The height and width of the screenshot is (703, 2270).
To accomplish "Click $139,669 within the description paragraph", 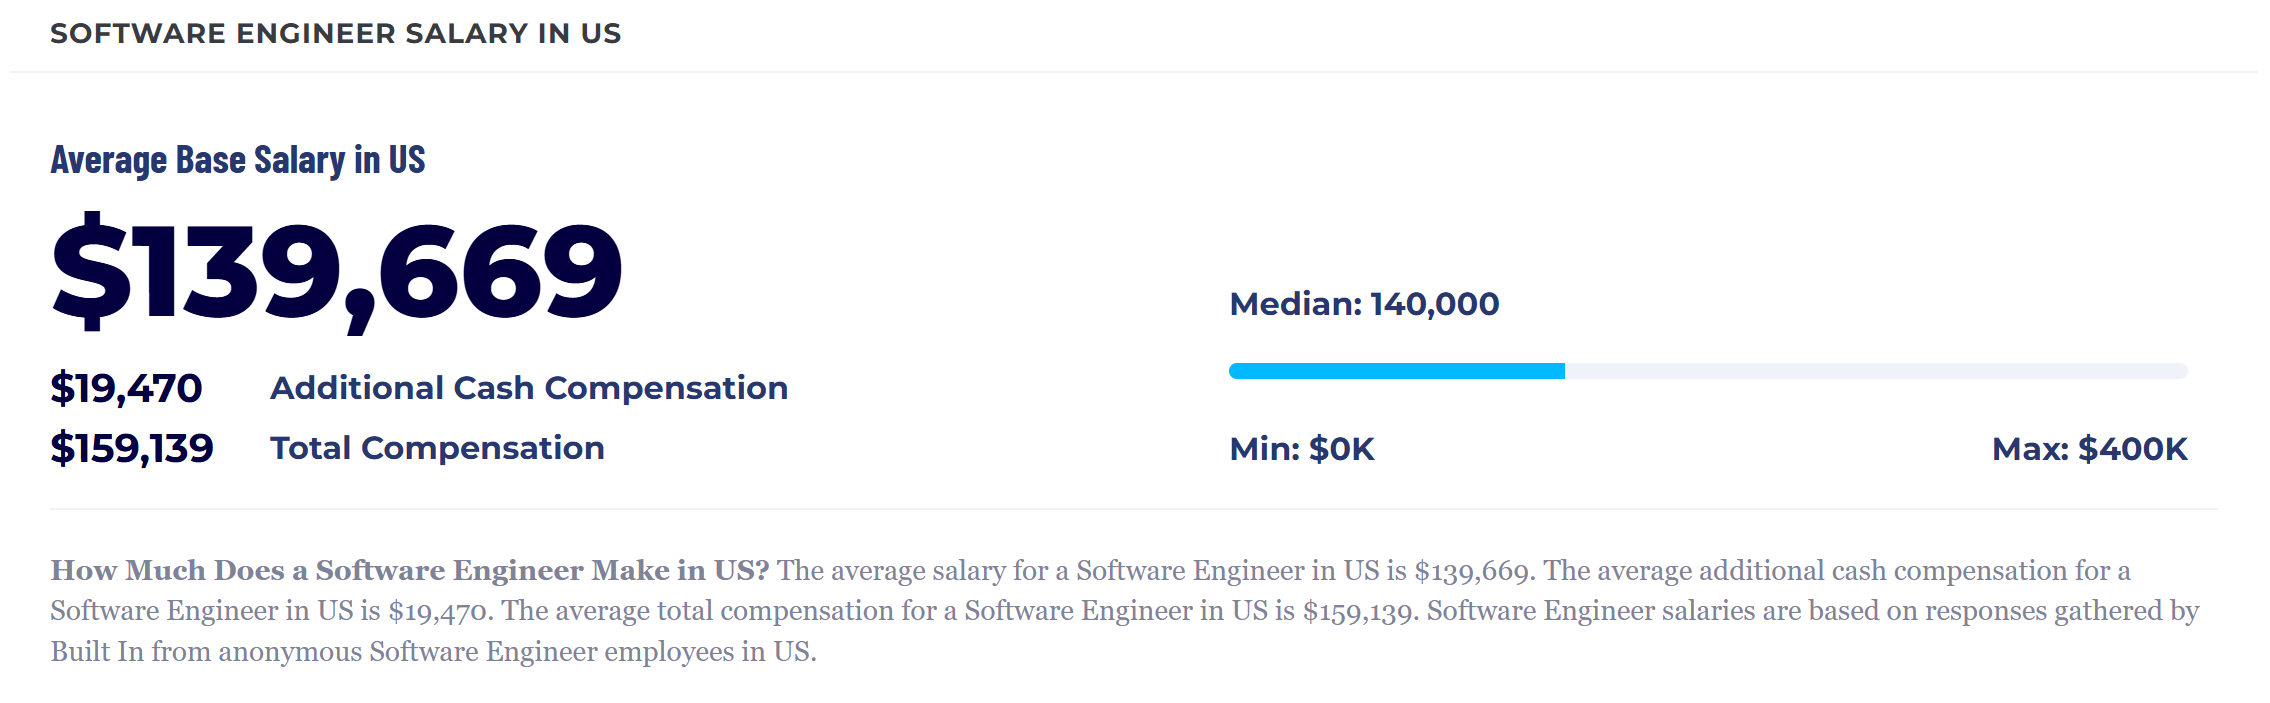I will pos(1473,571).
